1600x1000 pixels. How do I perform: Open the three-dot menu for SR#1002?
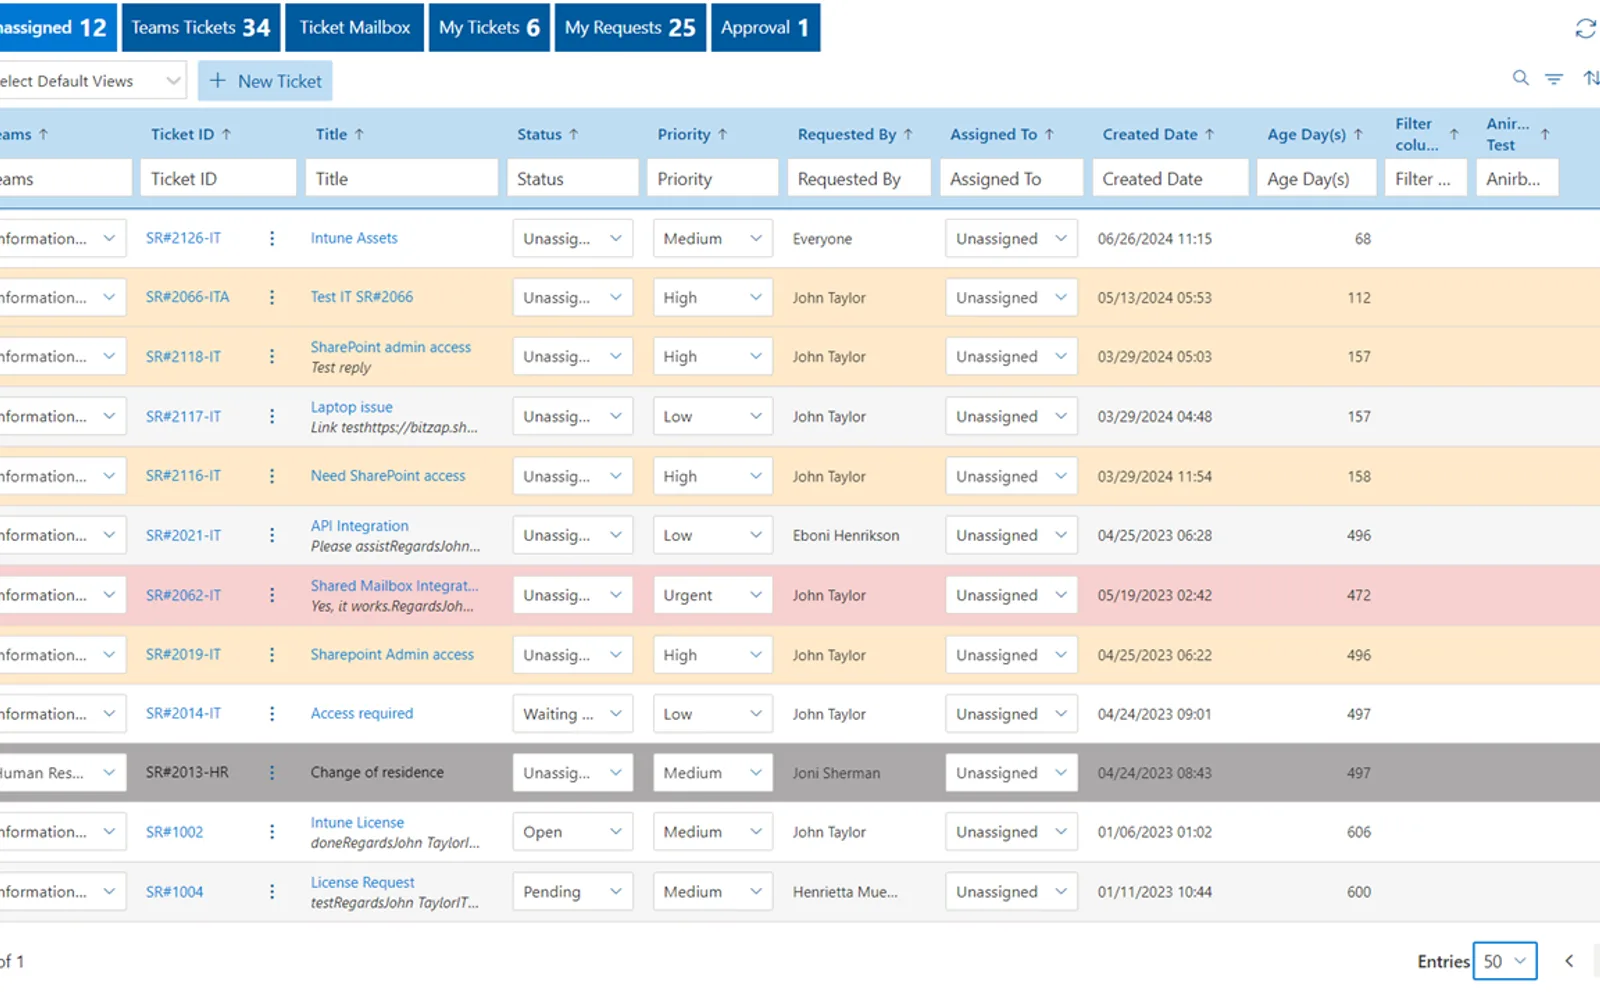click(x=272, y=832)
